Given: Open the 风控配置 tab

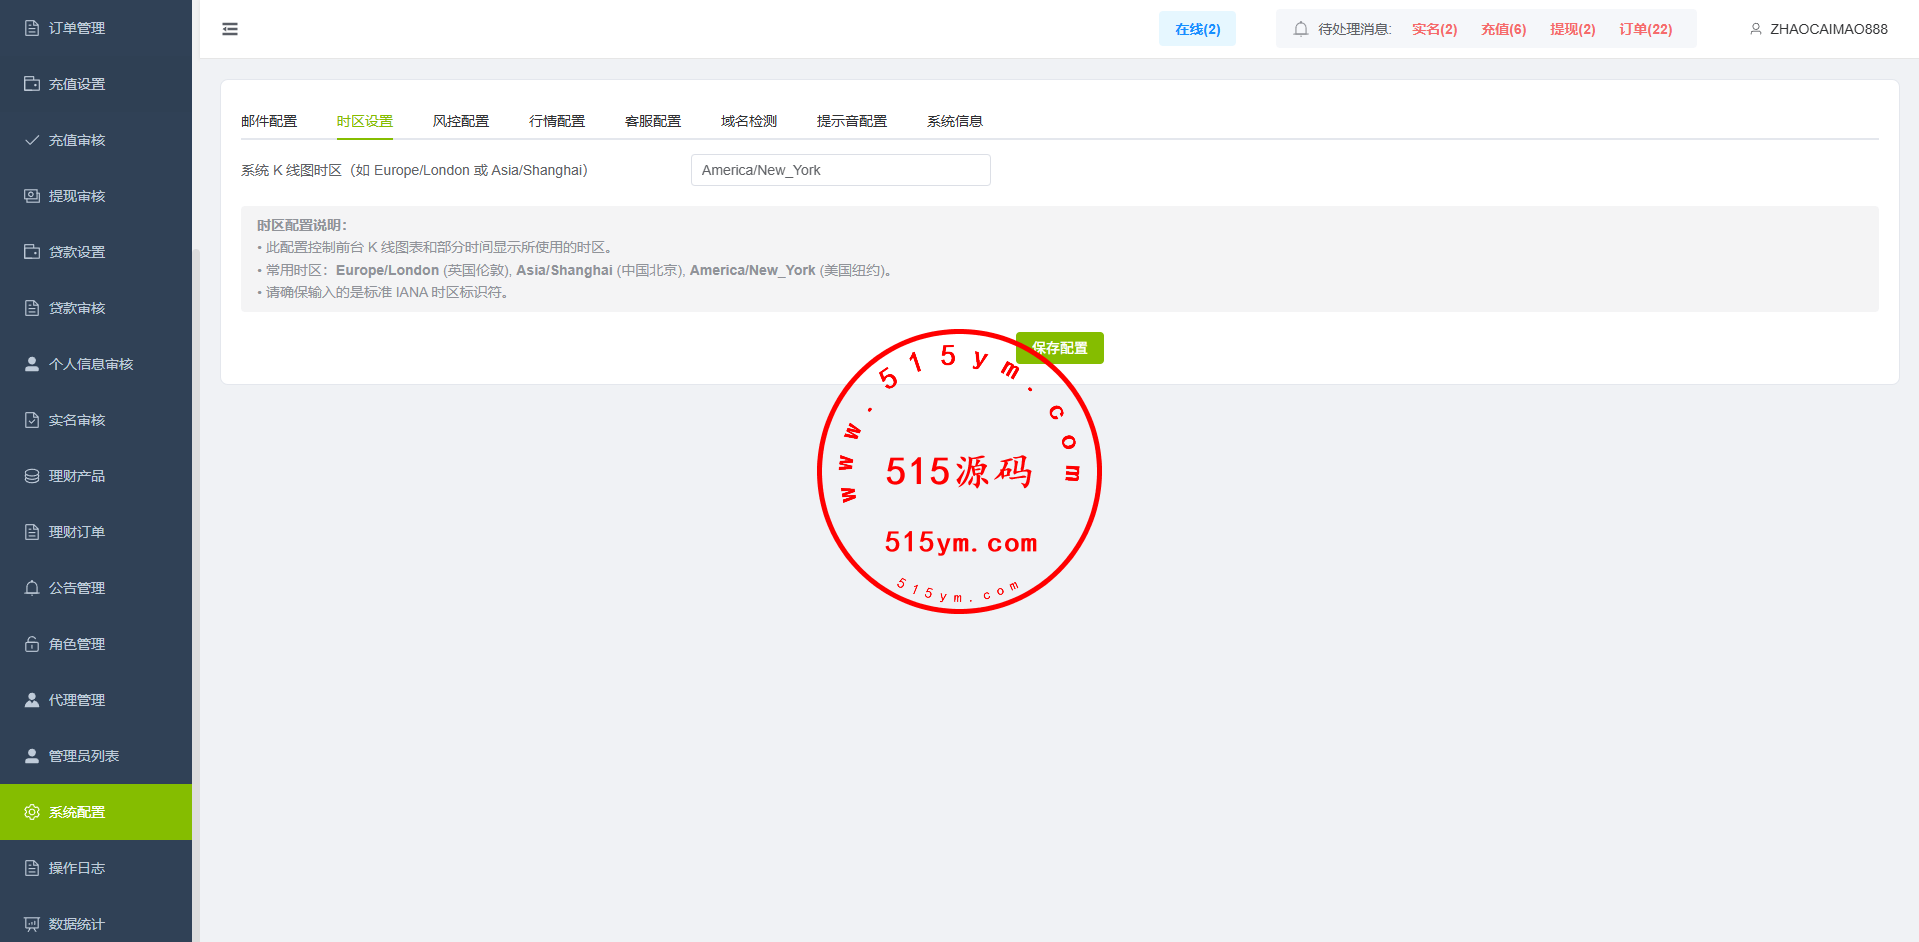Looking at the screenshot, I should click(x=461, y=121).
